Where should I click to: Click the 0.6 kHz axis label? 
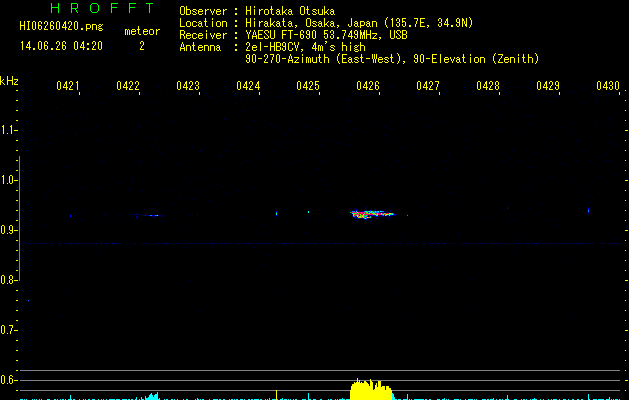(x=8, y=380)
